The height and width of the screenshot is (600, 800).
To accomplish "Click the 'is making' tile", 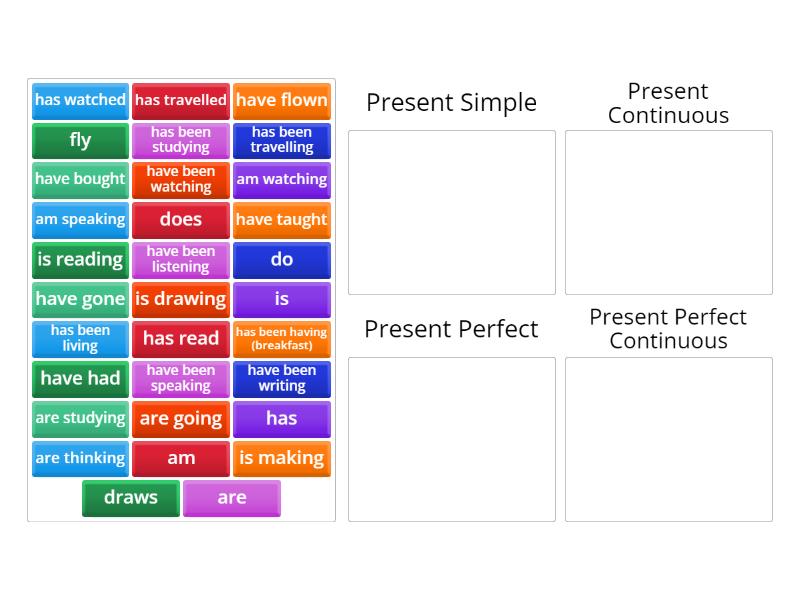I will tap(281, 458).
